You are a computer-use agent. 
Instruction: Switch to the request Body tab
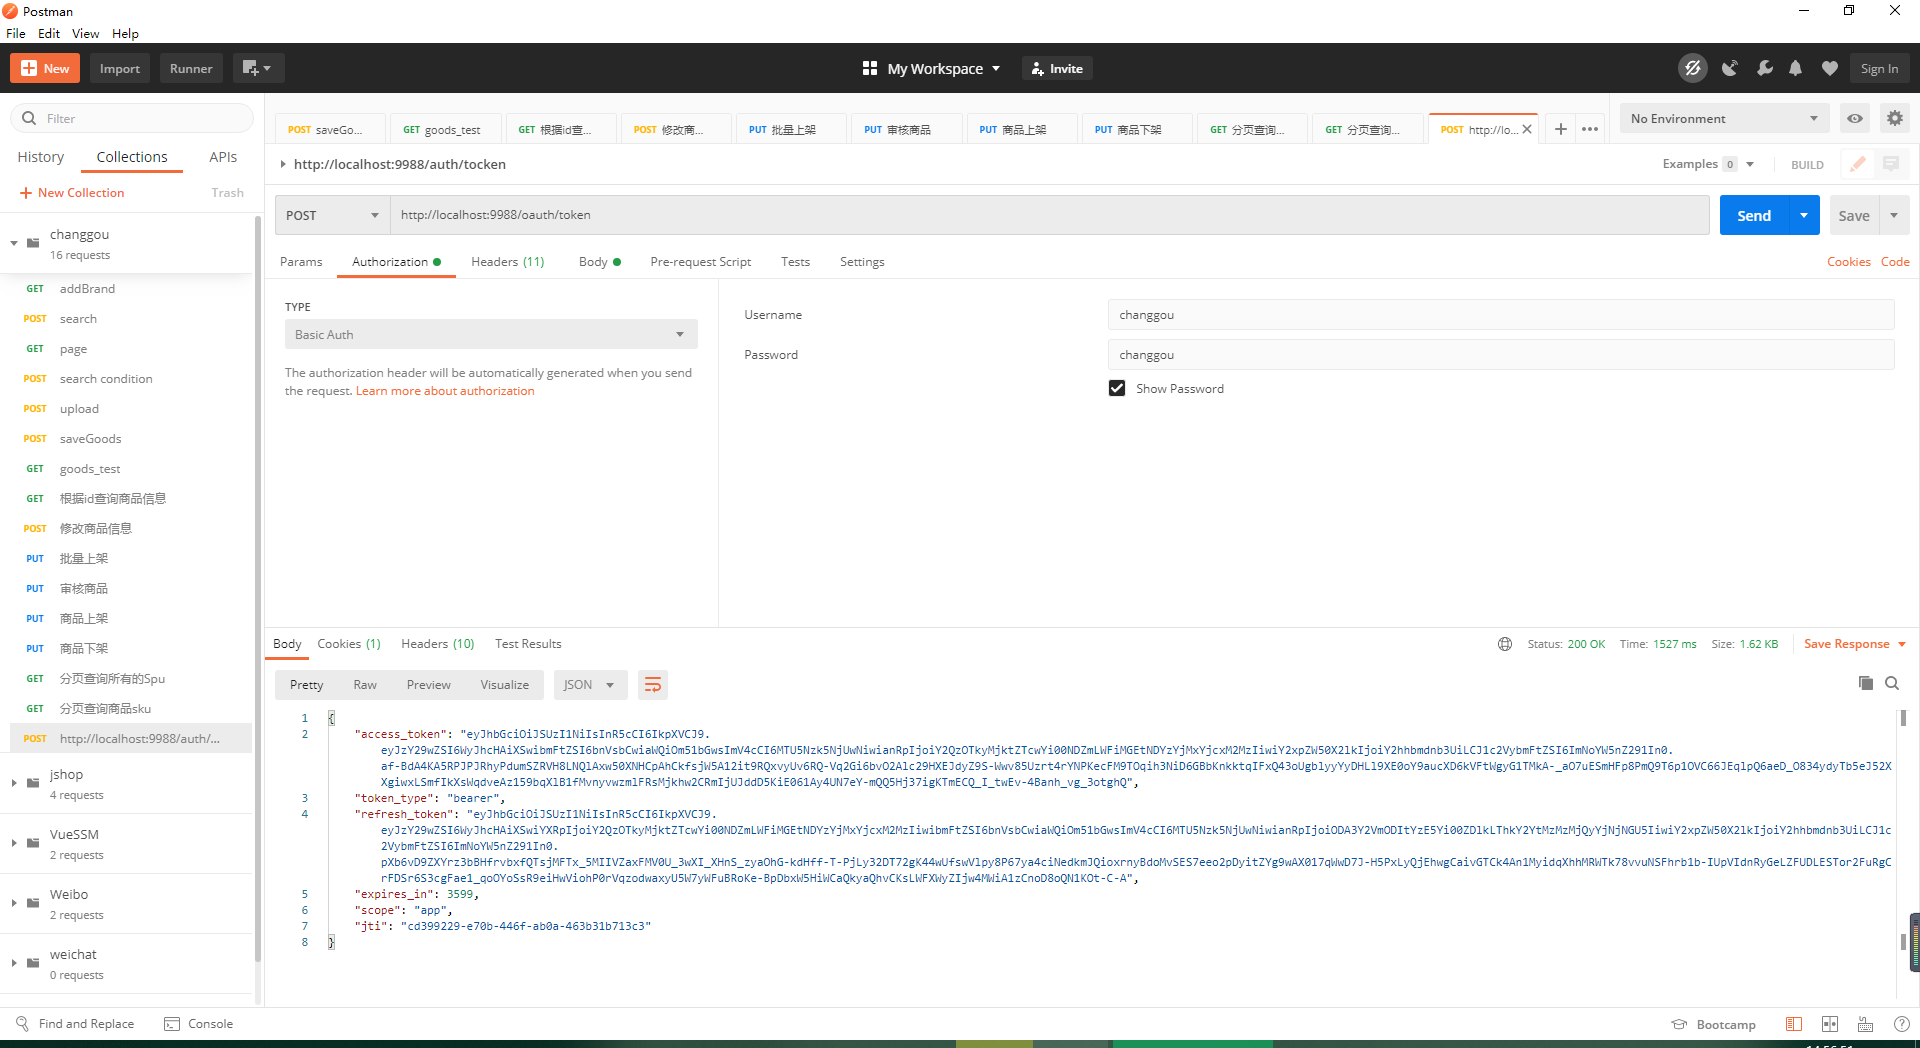[599, 262]
